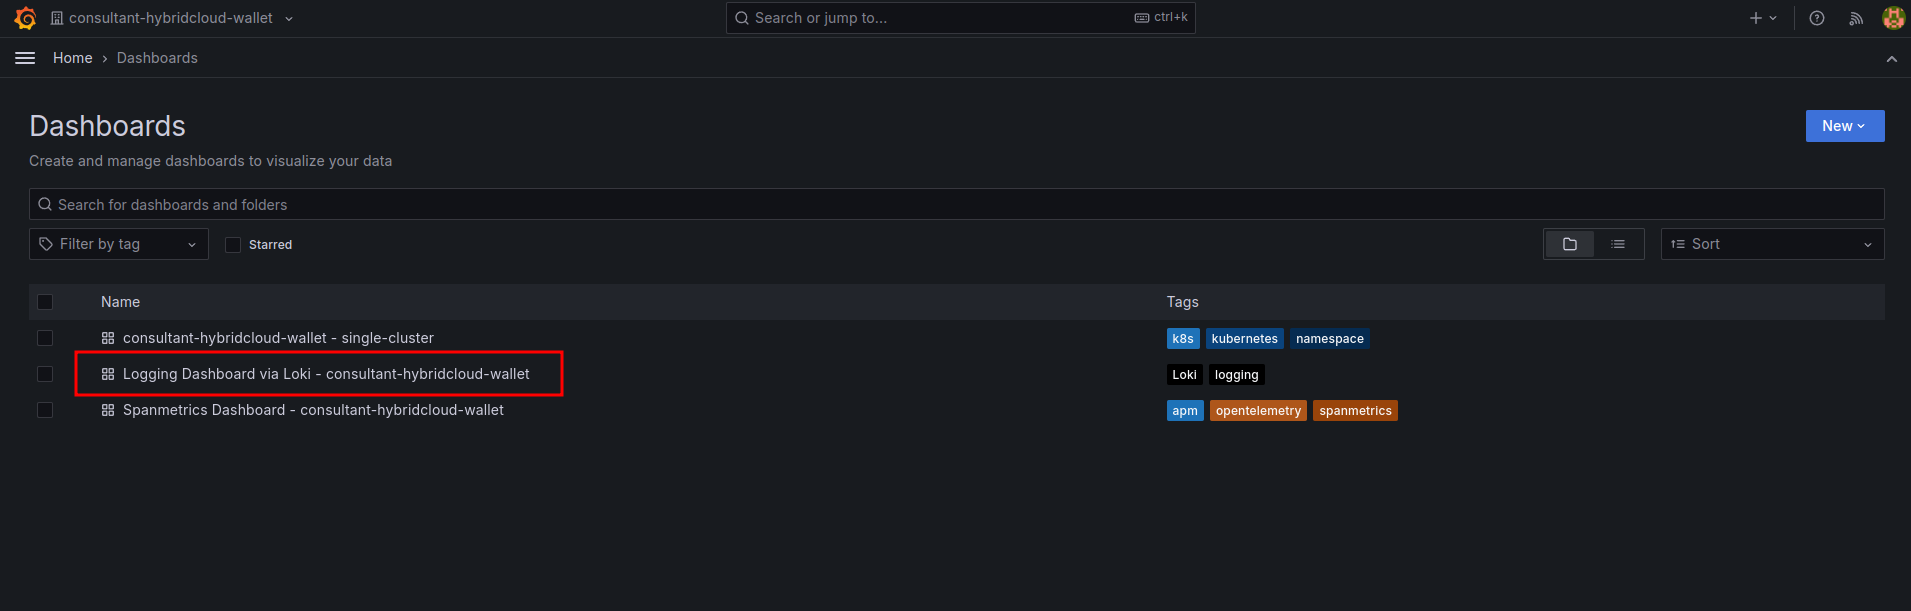Click the Name column header

[120, 302]
